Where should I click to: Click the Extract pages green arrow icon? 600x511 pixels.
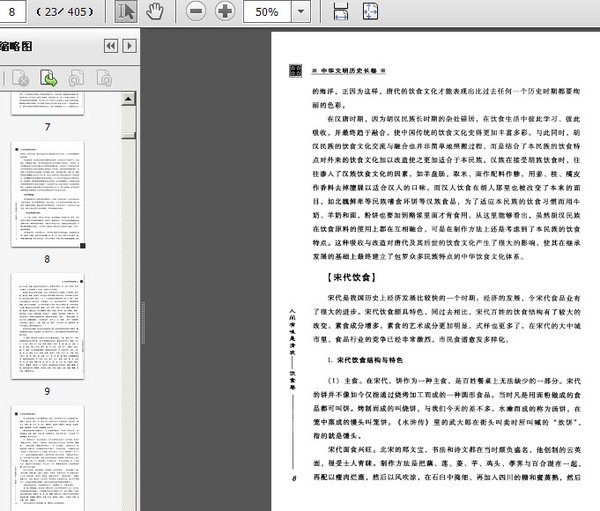click(x=49, y=78)
